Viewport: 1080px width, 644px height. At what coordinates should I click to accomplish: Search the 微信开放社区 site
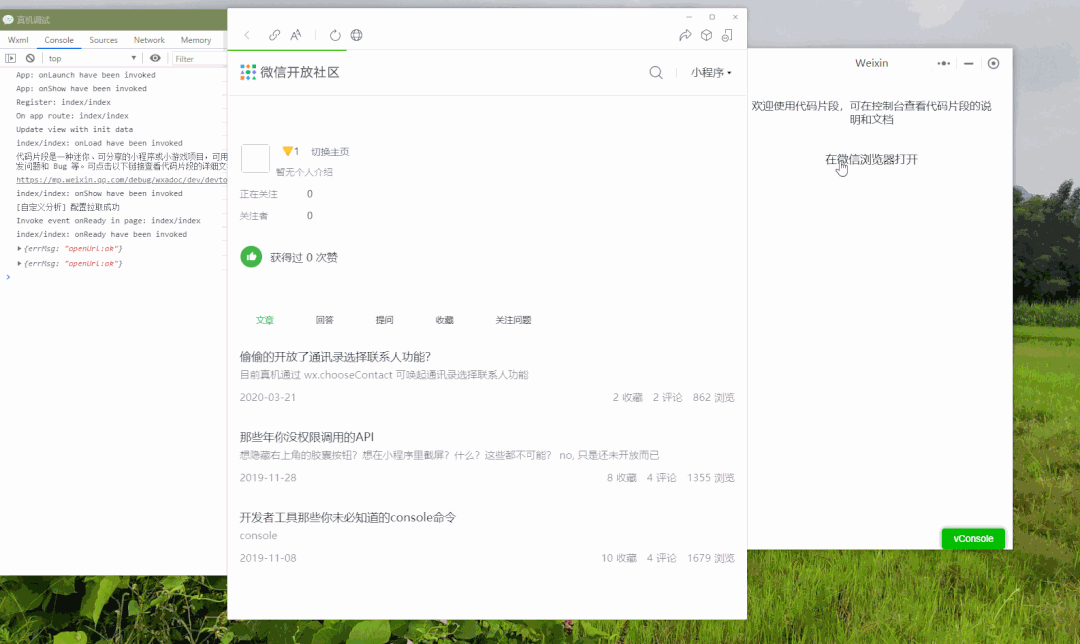656,72
